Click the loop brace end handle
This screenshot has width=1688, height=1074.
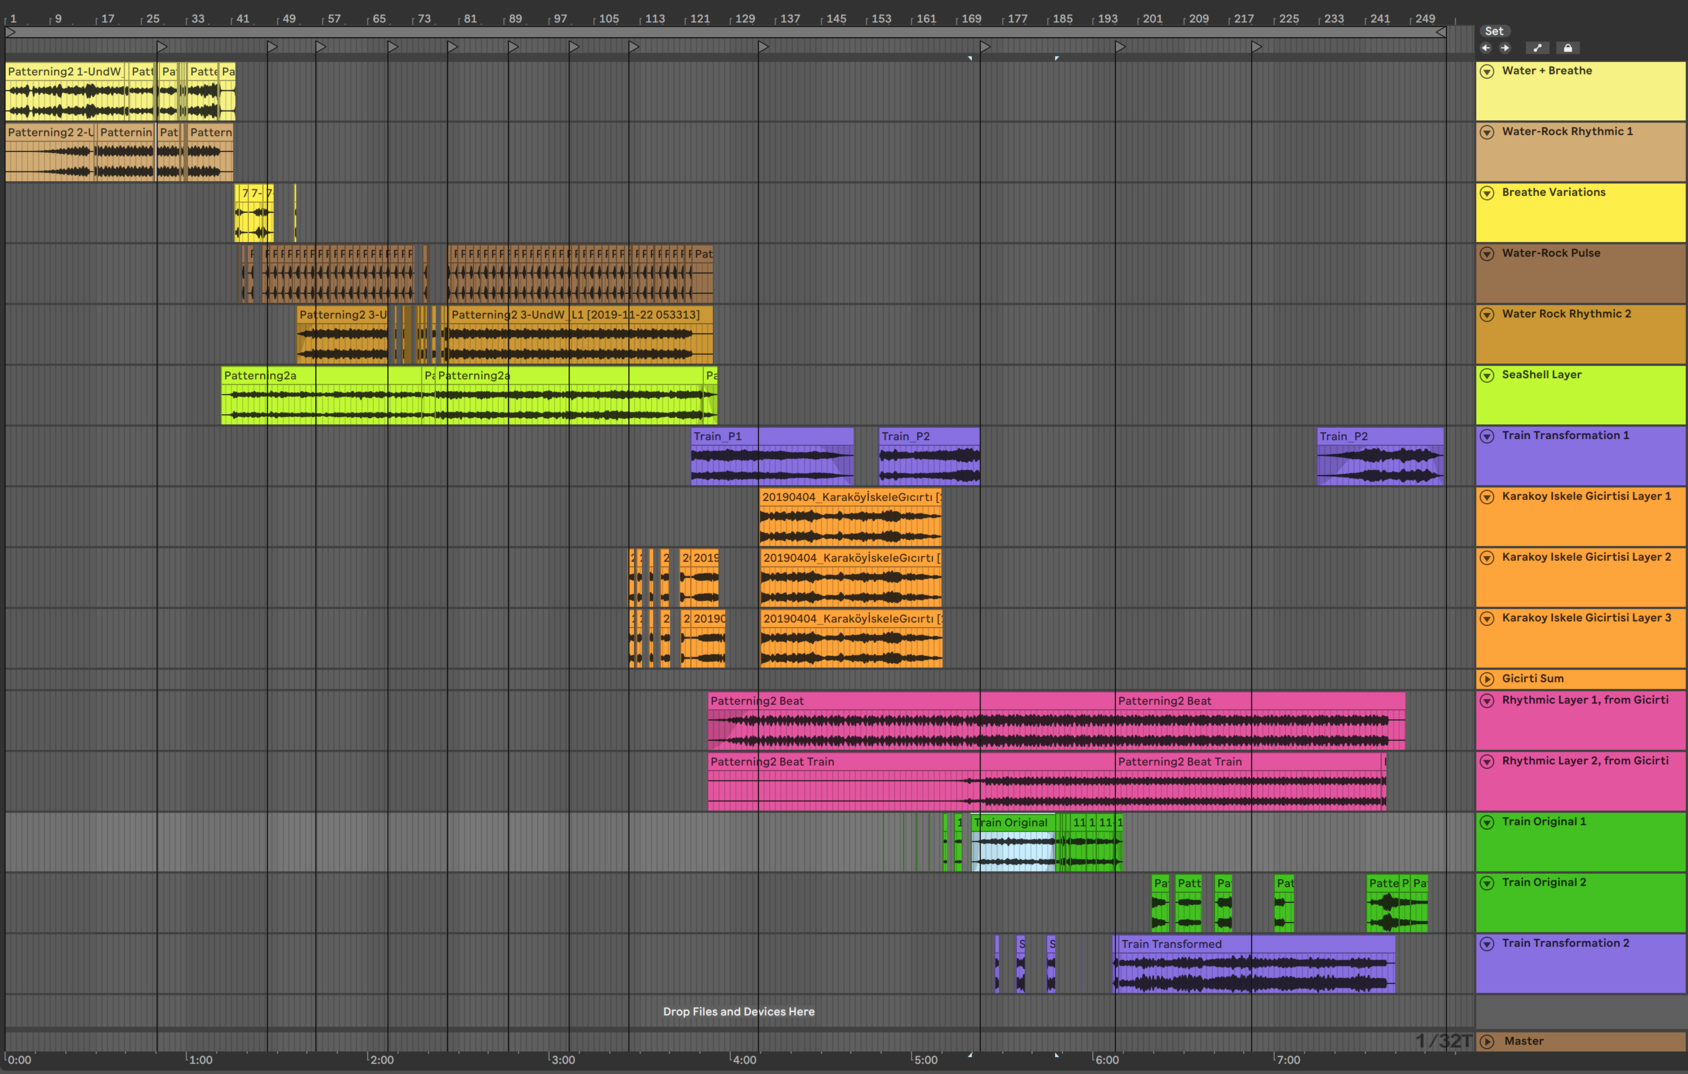1441,32
